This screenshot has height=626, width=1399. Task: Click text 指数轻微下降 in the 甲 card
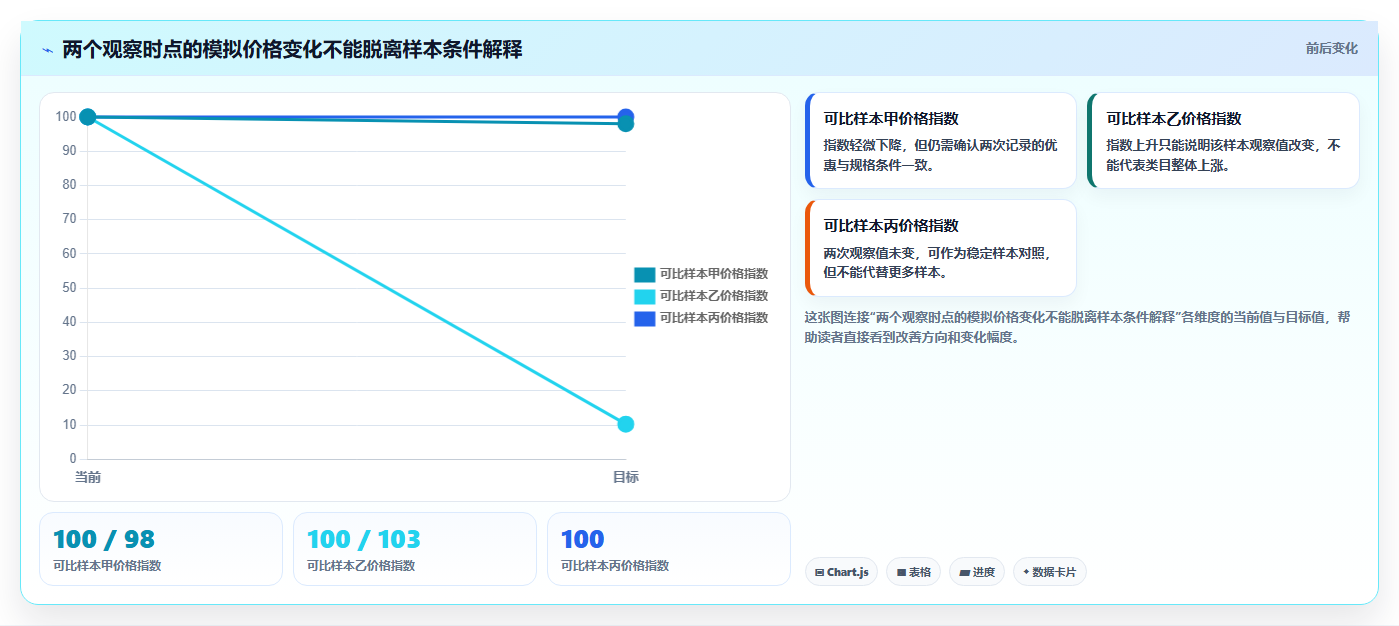pyautogui.click(x=862, y=145)
